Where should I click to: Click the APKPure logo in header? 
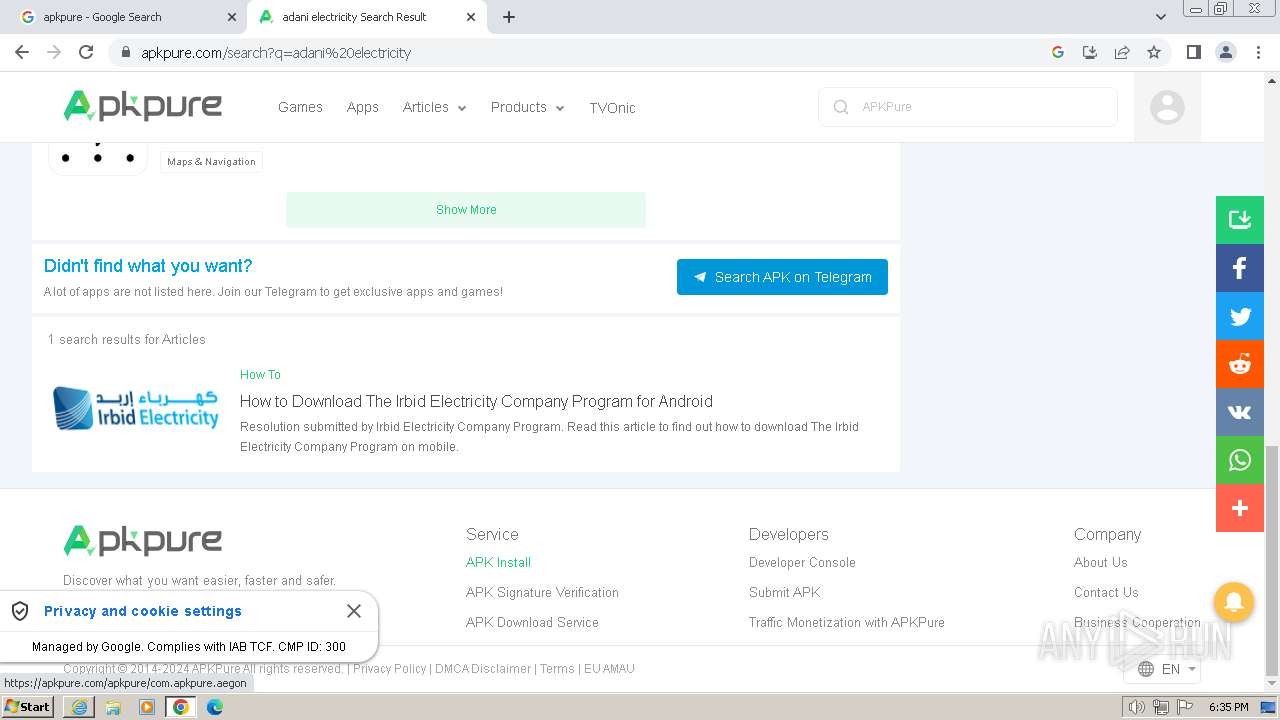(142, 106)
